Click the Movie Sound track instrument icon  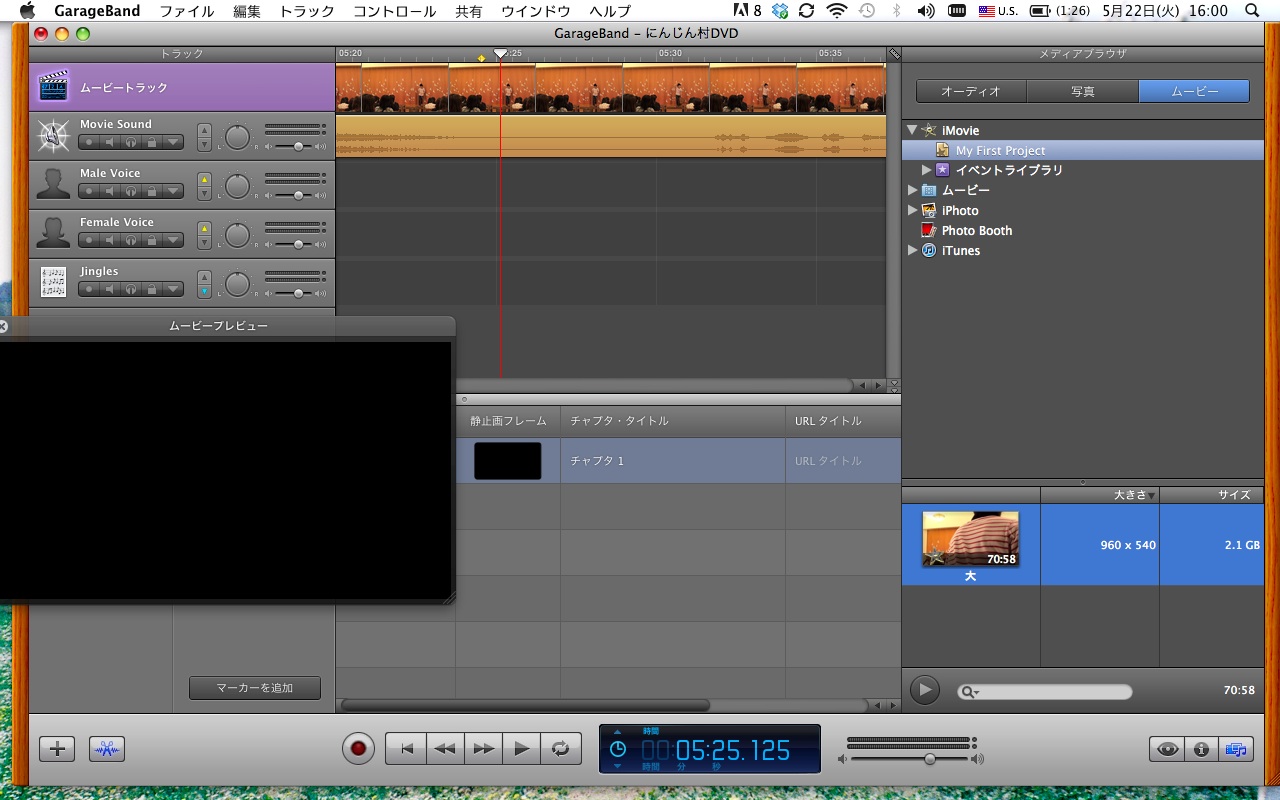point(53,136)
